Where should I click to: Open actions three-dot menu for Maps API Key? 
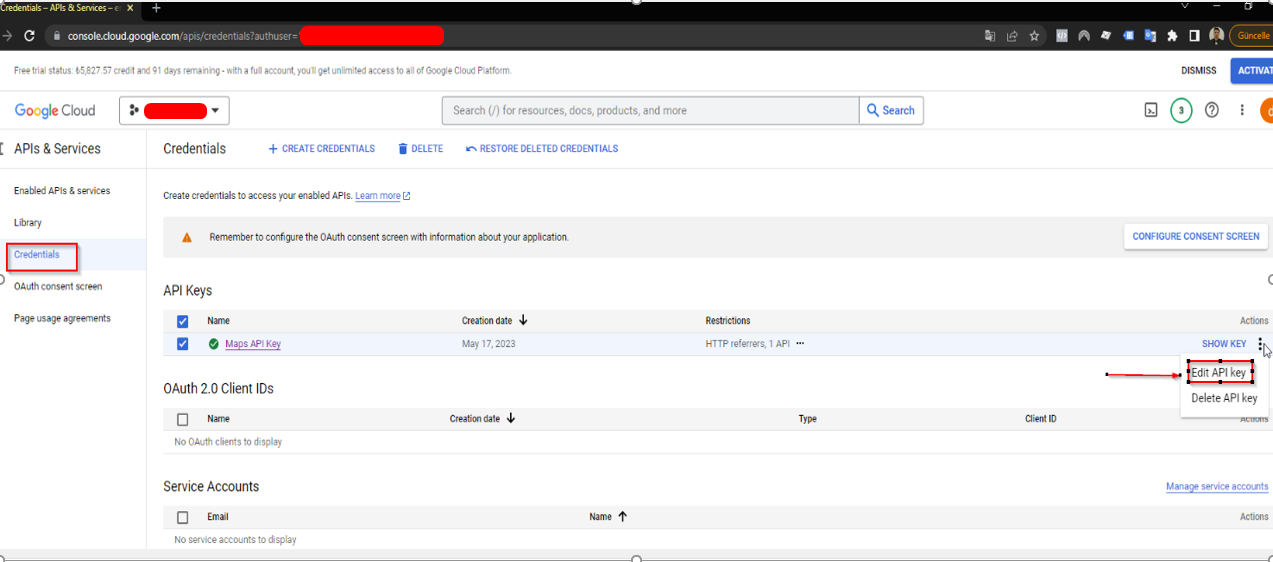tap(1261, 344)
